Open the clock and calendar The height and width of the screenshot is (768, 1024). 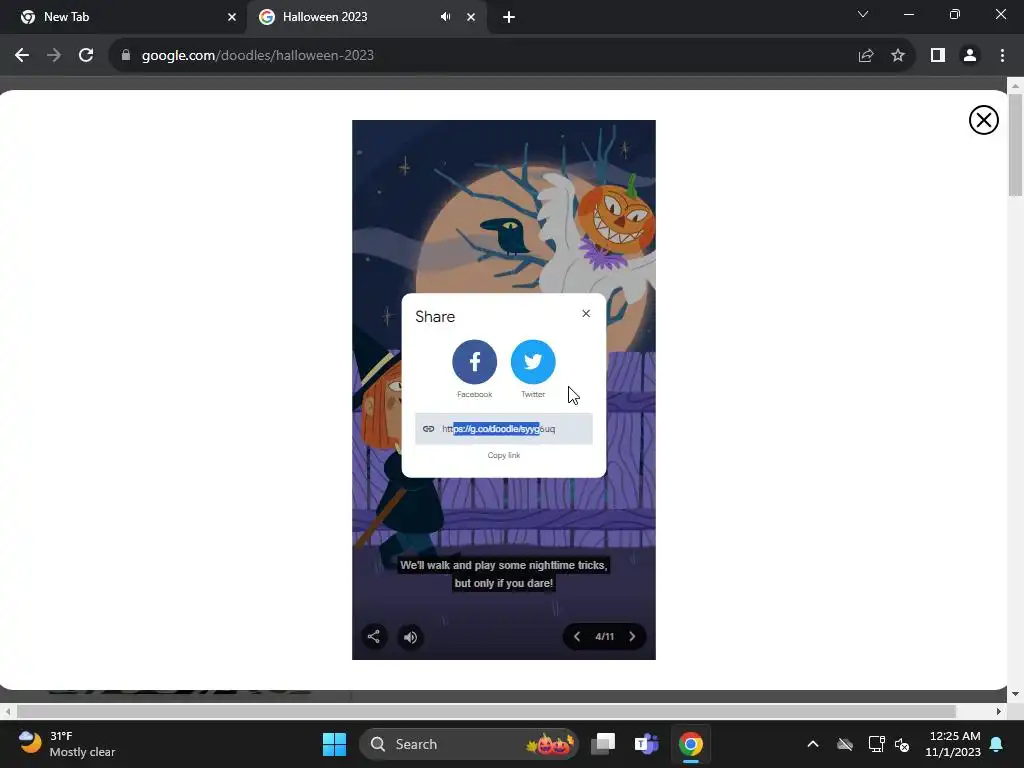(953, 744)
